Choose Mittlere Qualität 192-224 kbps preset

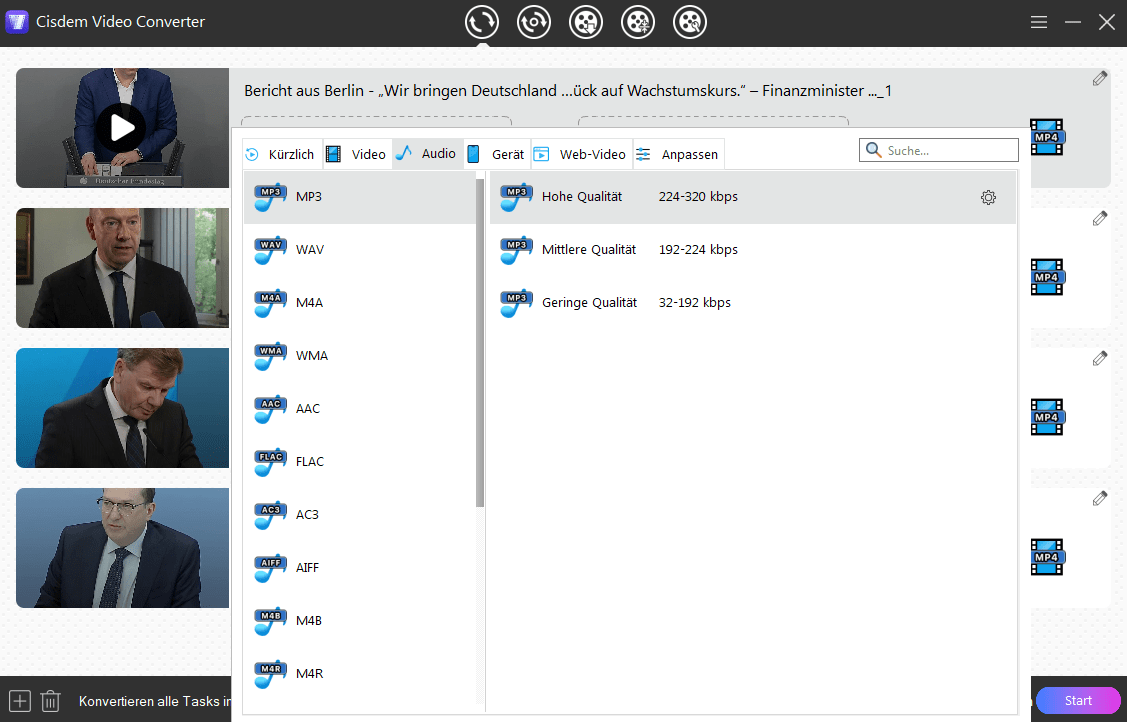tap(753, 250)
